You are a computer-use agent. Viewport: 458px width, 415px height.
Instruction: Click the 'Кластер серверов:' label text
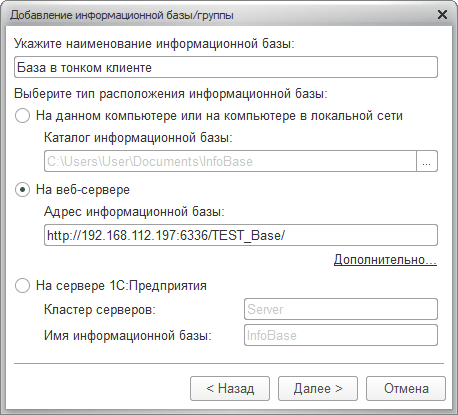pos(100,310)
